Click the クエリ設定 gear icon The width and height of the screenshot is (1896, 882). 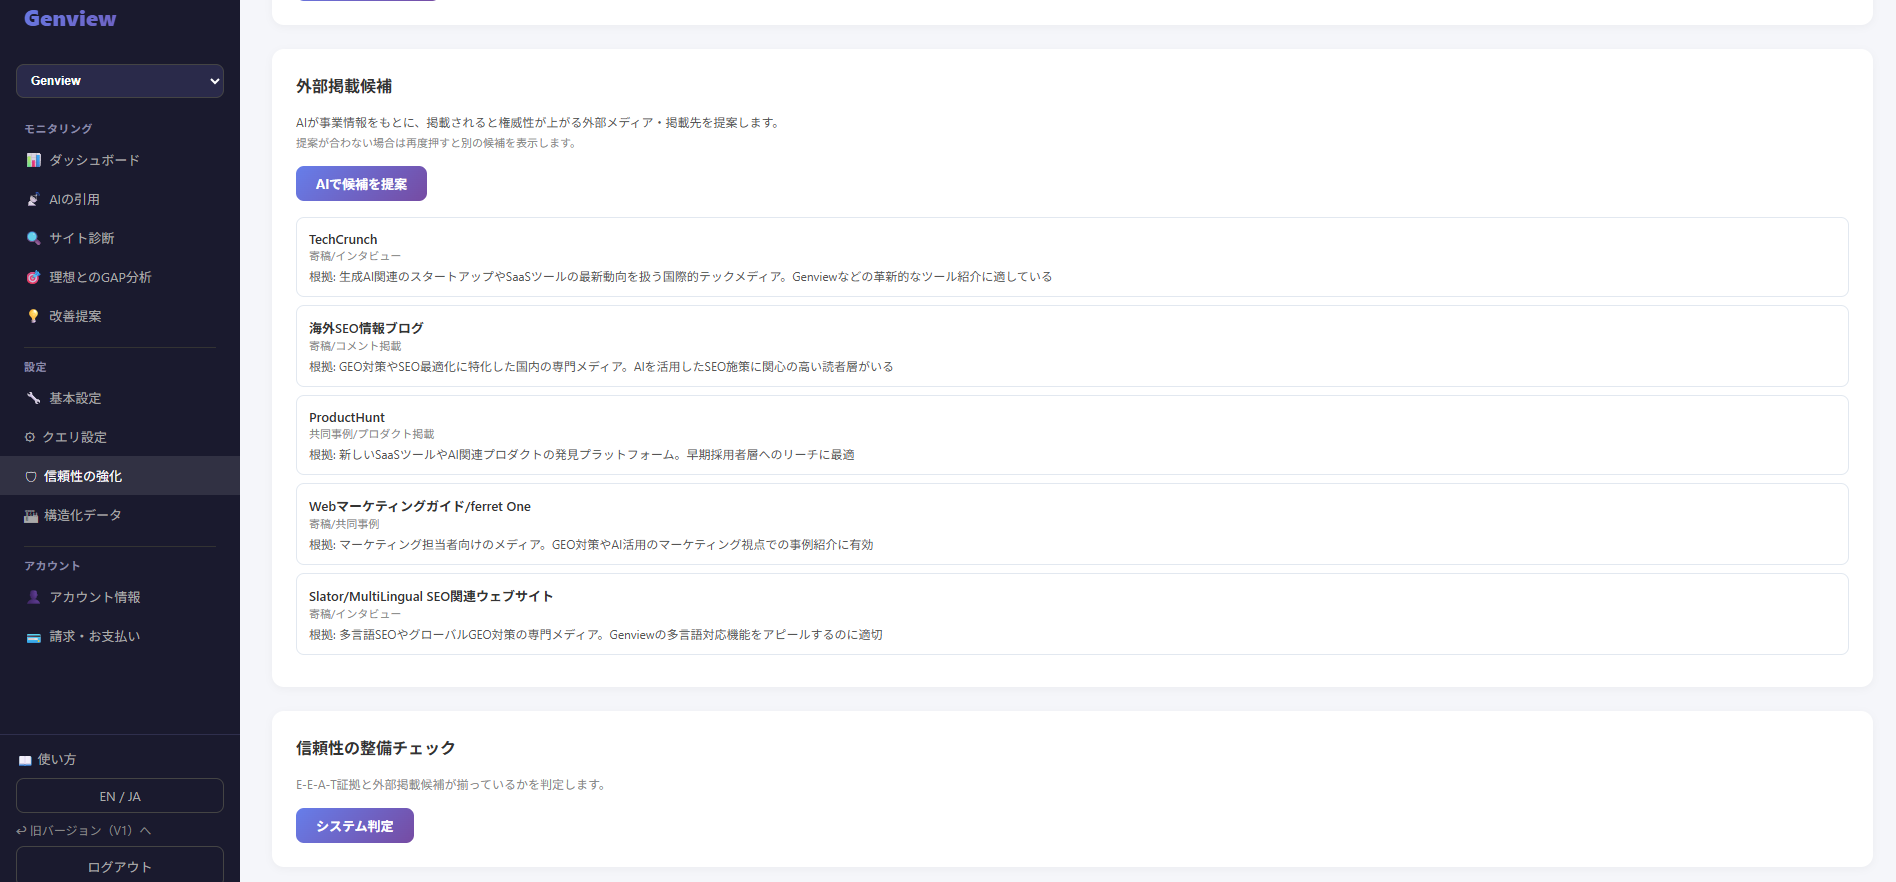tap(30, 437)
